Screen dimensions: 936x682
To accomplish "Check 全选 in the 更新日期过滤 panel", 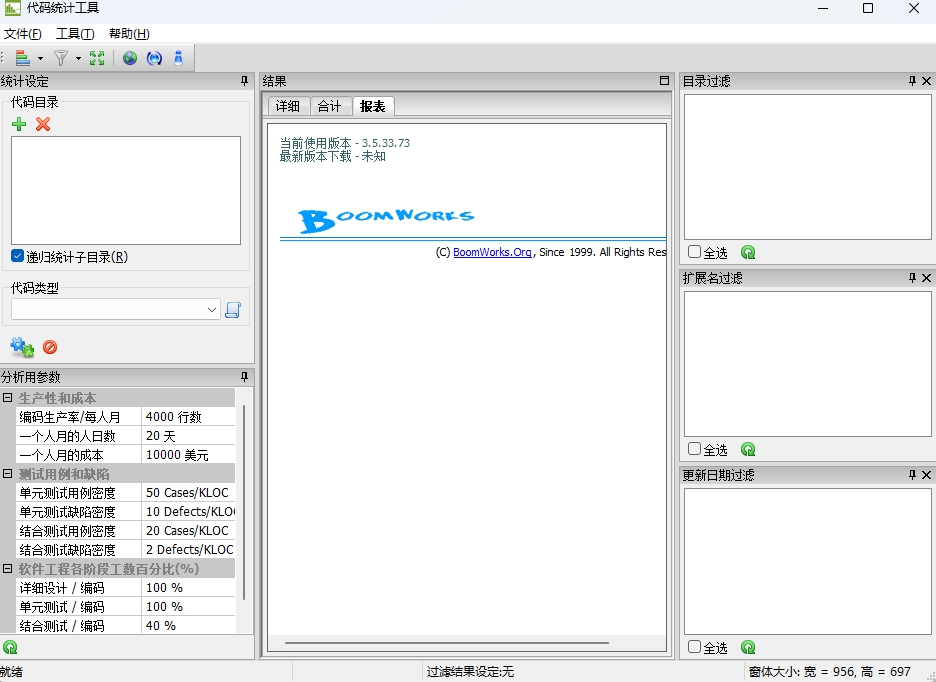I will (x=694, y=647).
